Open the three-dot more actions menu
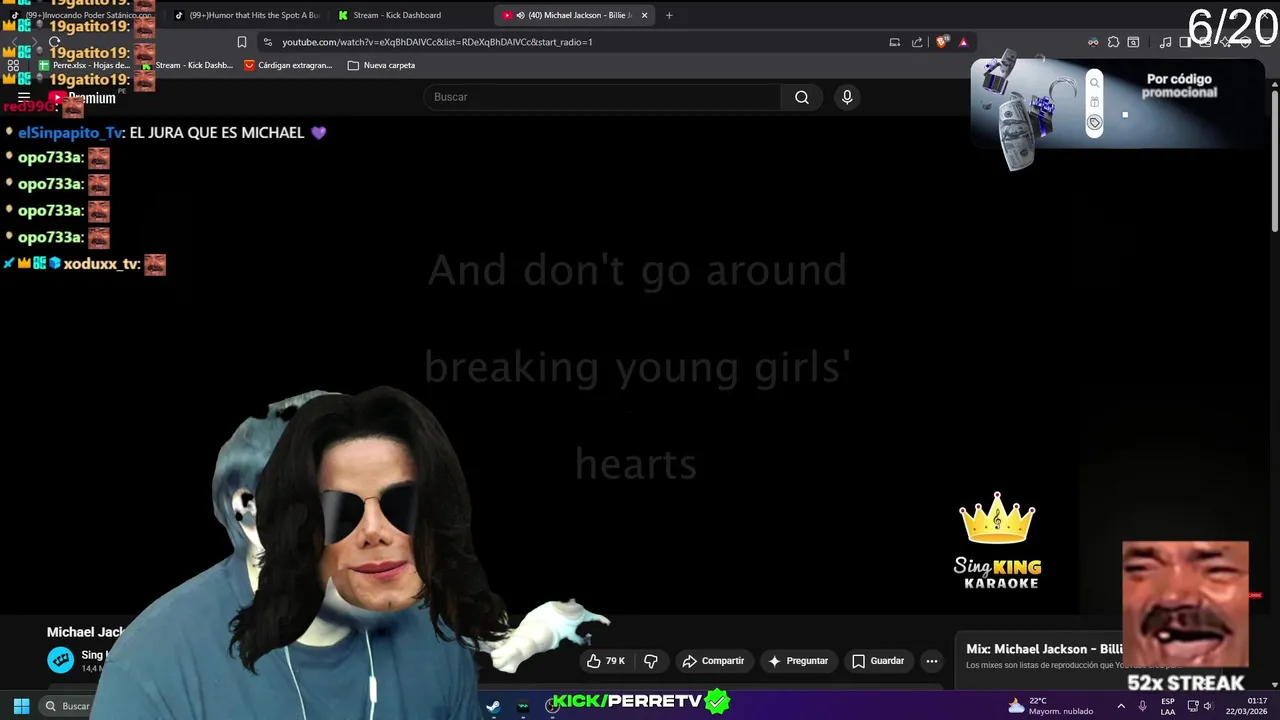 pyautogui.click(x=932, y=661)
